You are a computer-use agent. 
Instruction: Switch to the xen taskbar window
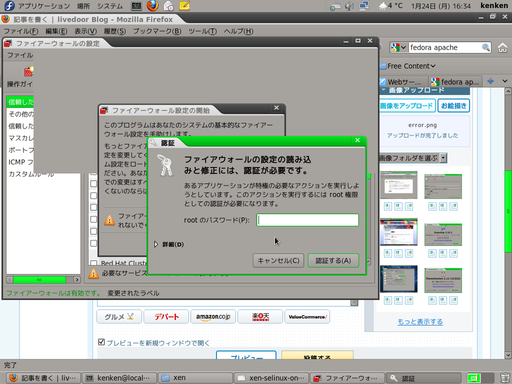tap(195, 378)
